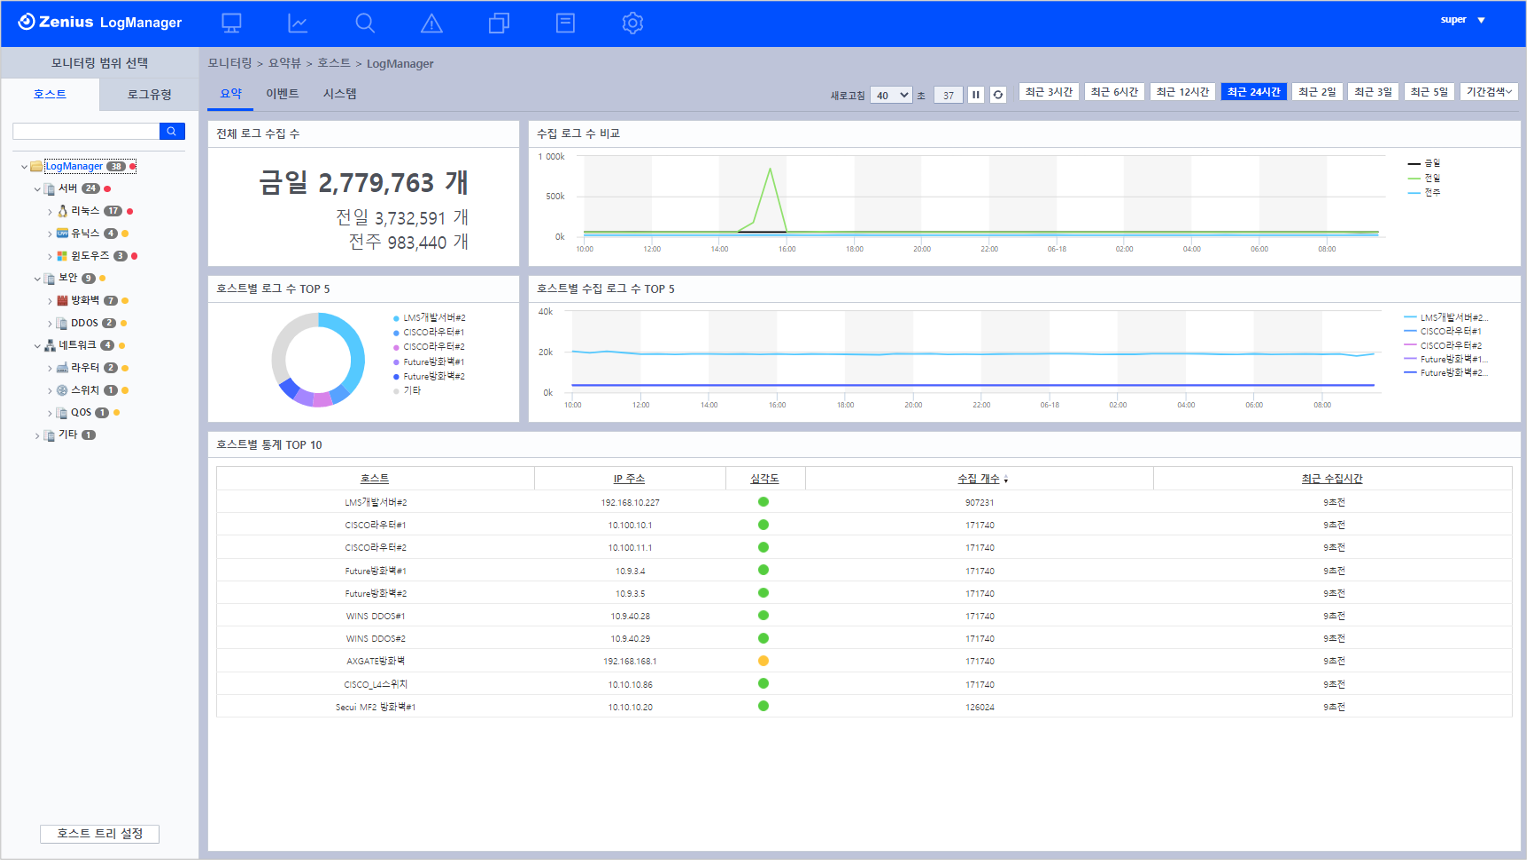
Task: Open the gear settings icon in top bar
Action: point(632,22)
